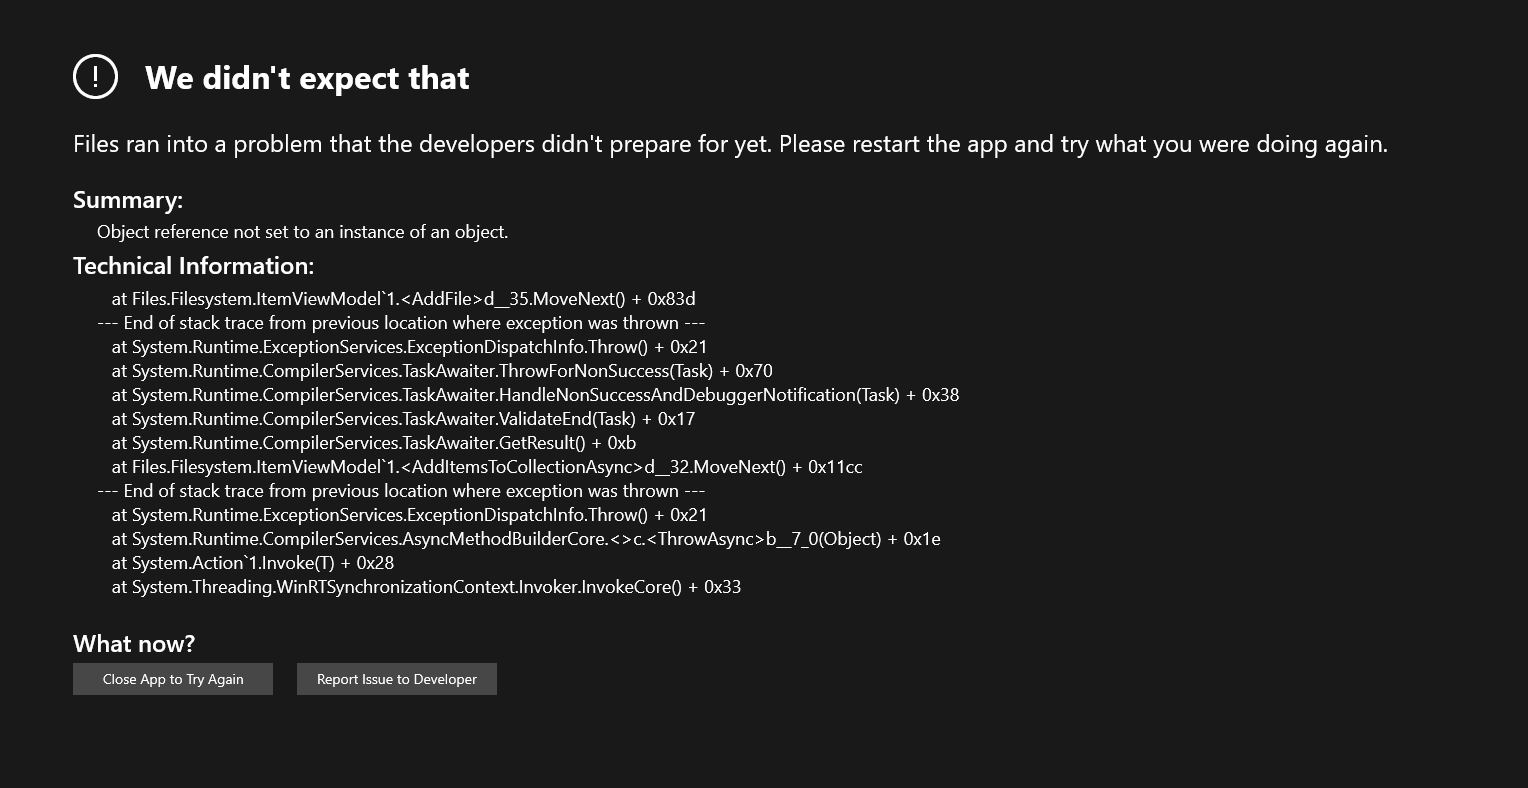Click the Technical Information heading

[x=193, y=266]
